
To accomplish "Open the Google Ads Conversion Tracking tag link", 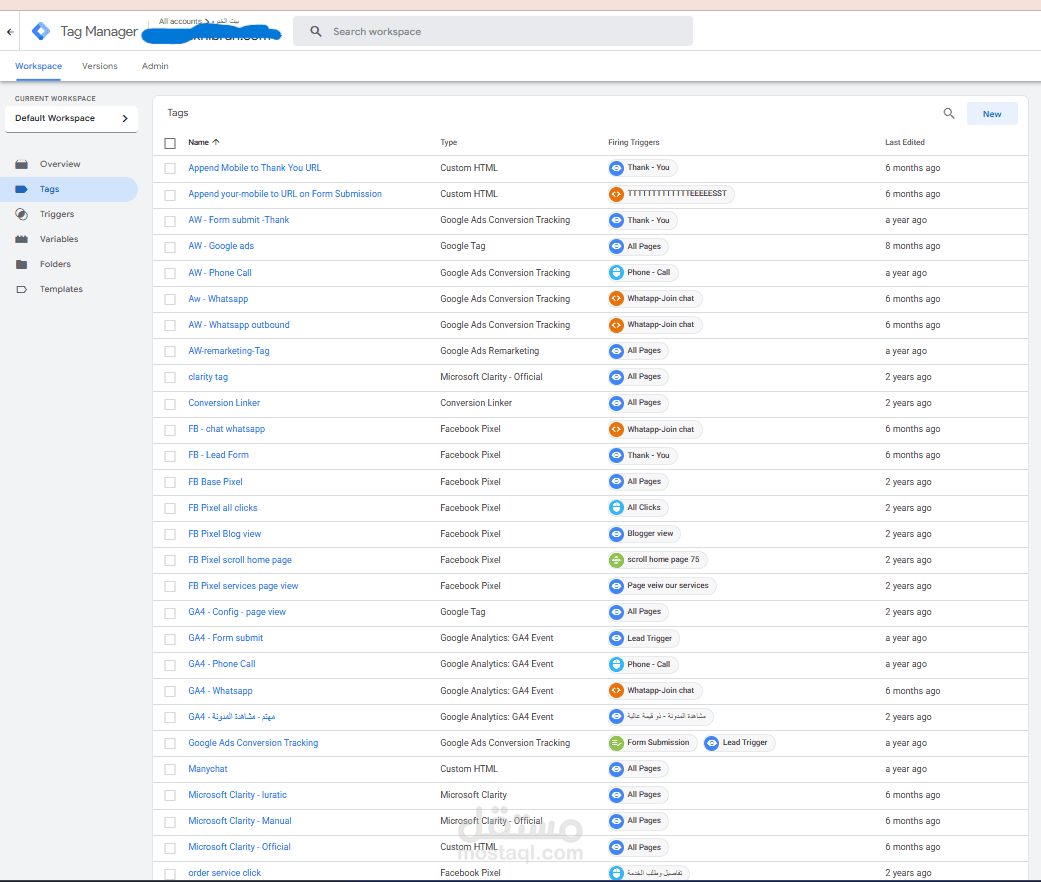I will [253, 743].
